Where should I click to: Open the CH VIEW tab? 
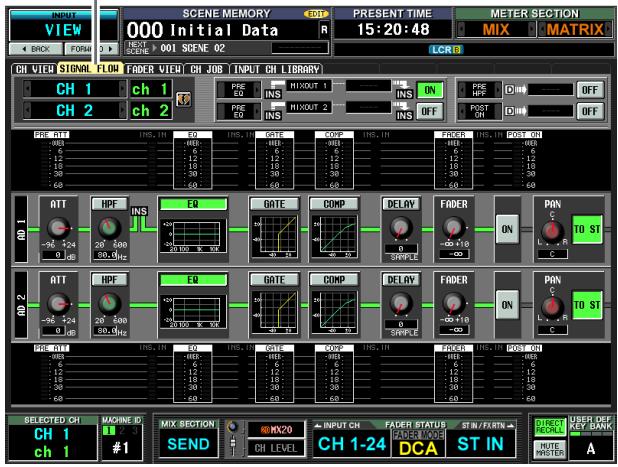pos(34,69)
